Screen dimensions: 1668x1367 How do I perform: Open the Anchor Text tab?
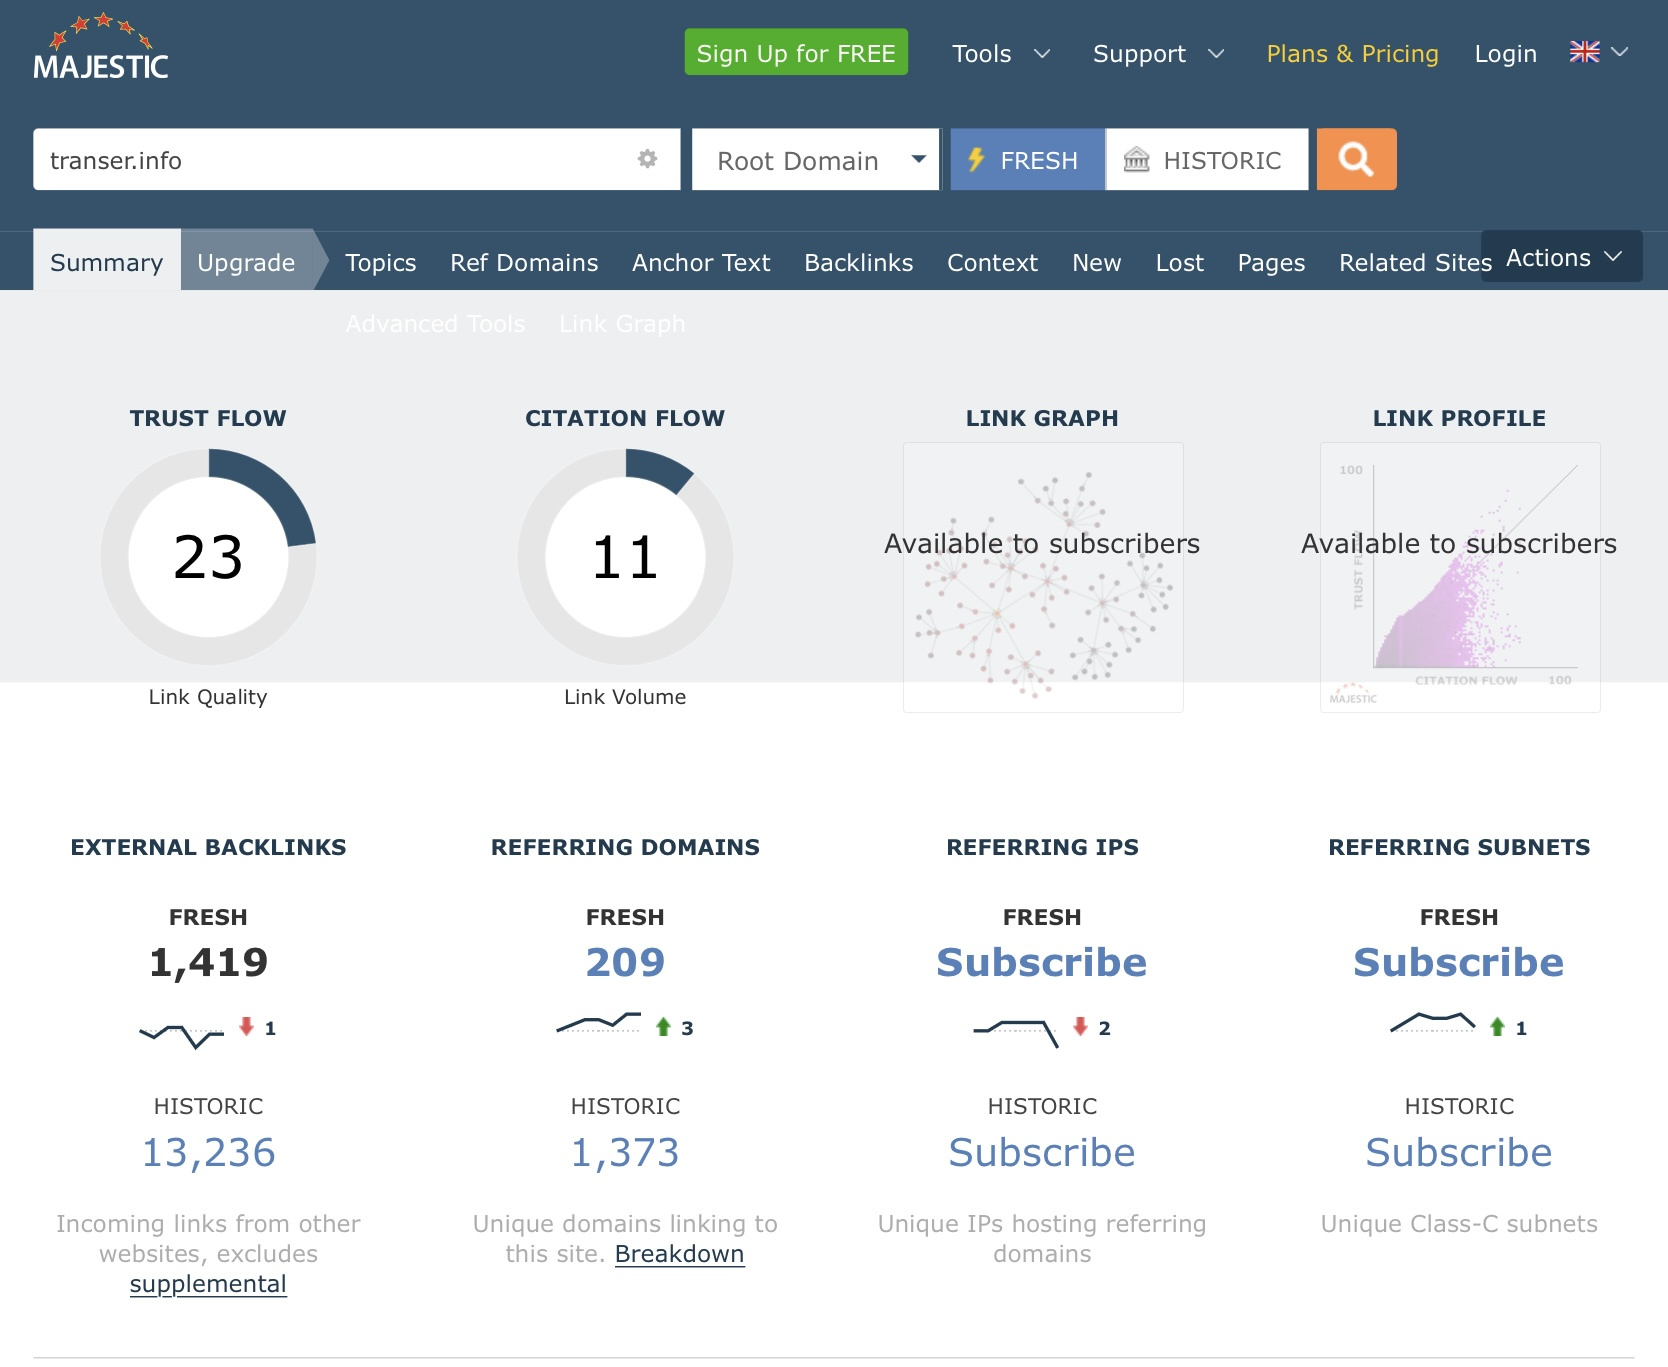pos(701,262)
